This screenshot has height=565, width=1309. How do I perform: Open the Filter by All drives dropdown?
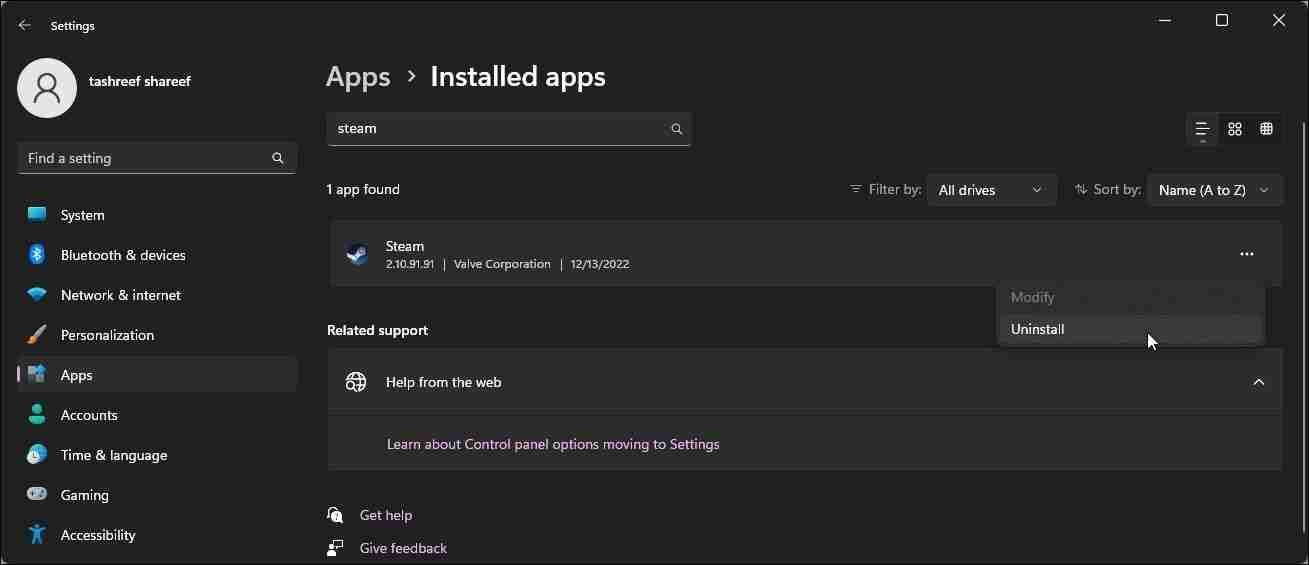[x=991, y=190]
